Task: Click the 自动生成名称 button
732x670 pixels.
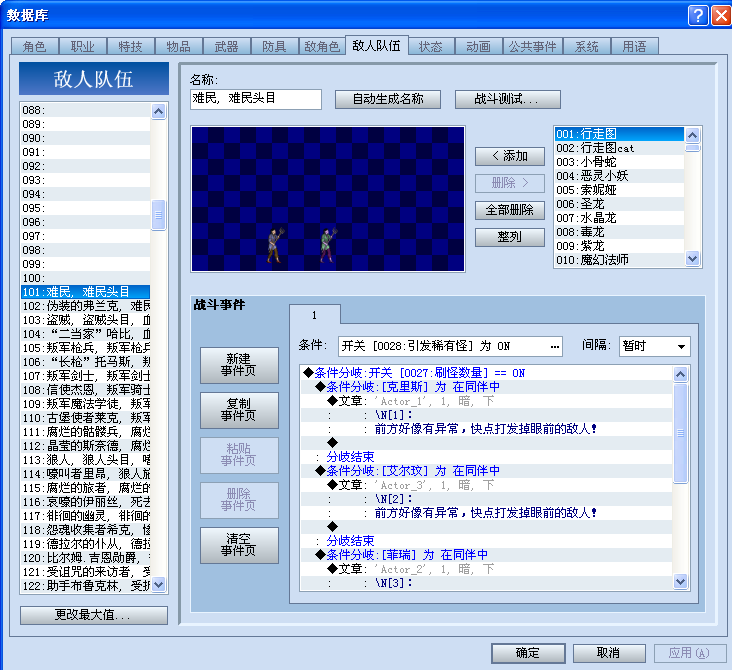Action: [387, 99]
